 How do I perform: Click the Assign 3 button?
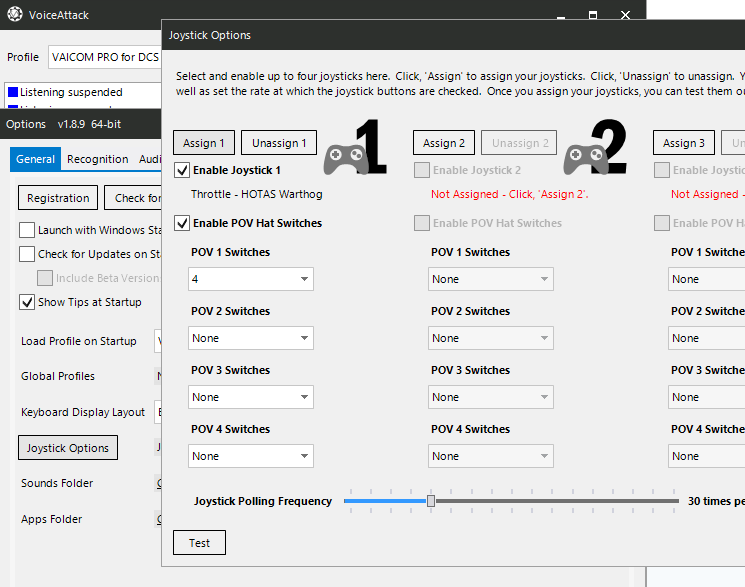684,143
